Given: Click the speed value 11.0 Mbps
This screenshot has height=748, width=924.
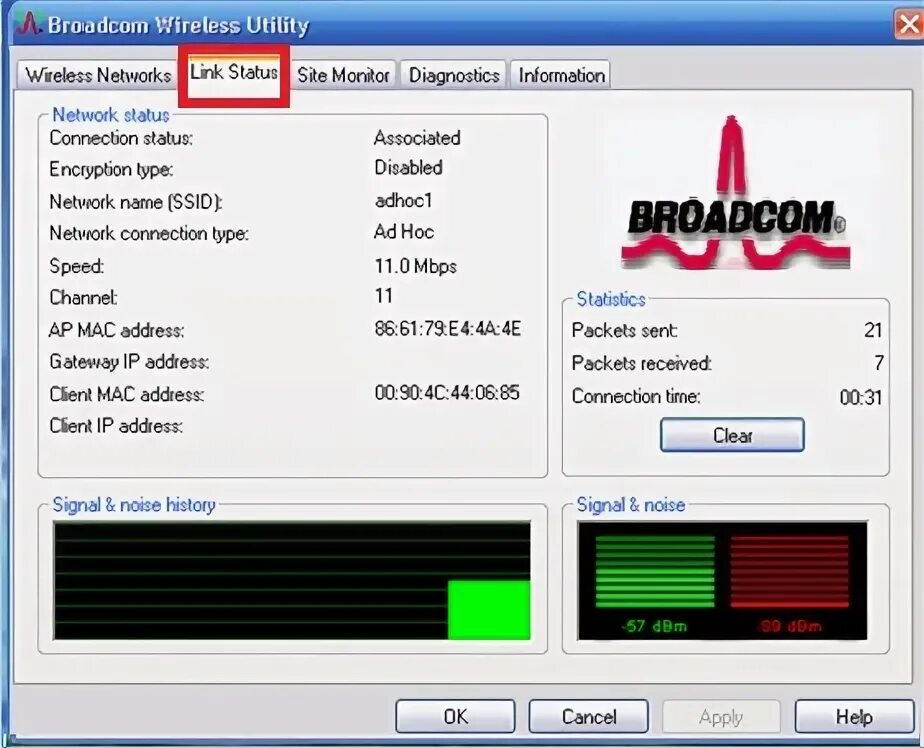Looking at the screenshot, I should 415,266.
